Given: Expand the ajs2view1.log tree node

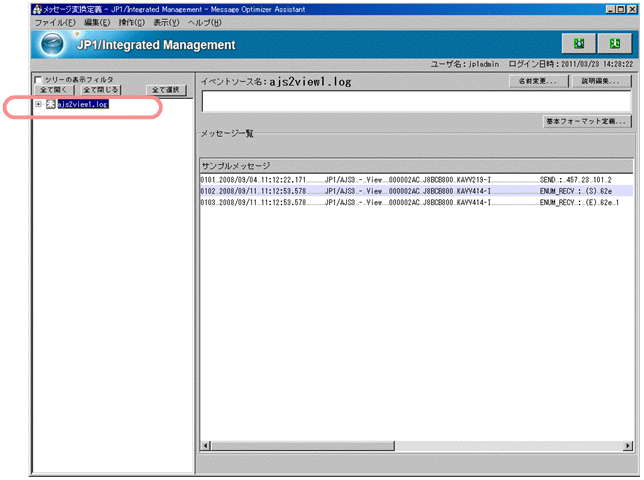Looking at the screenshot, I should pyautogui.click(x=38, y=104).
